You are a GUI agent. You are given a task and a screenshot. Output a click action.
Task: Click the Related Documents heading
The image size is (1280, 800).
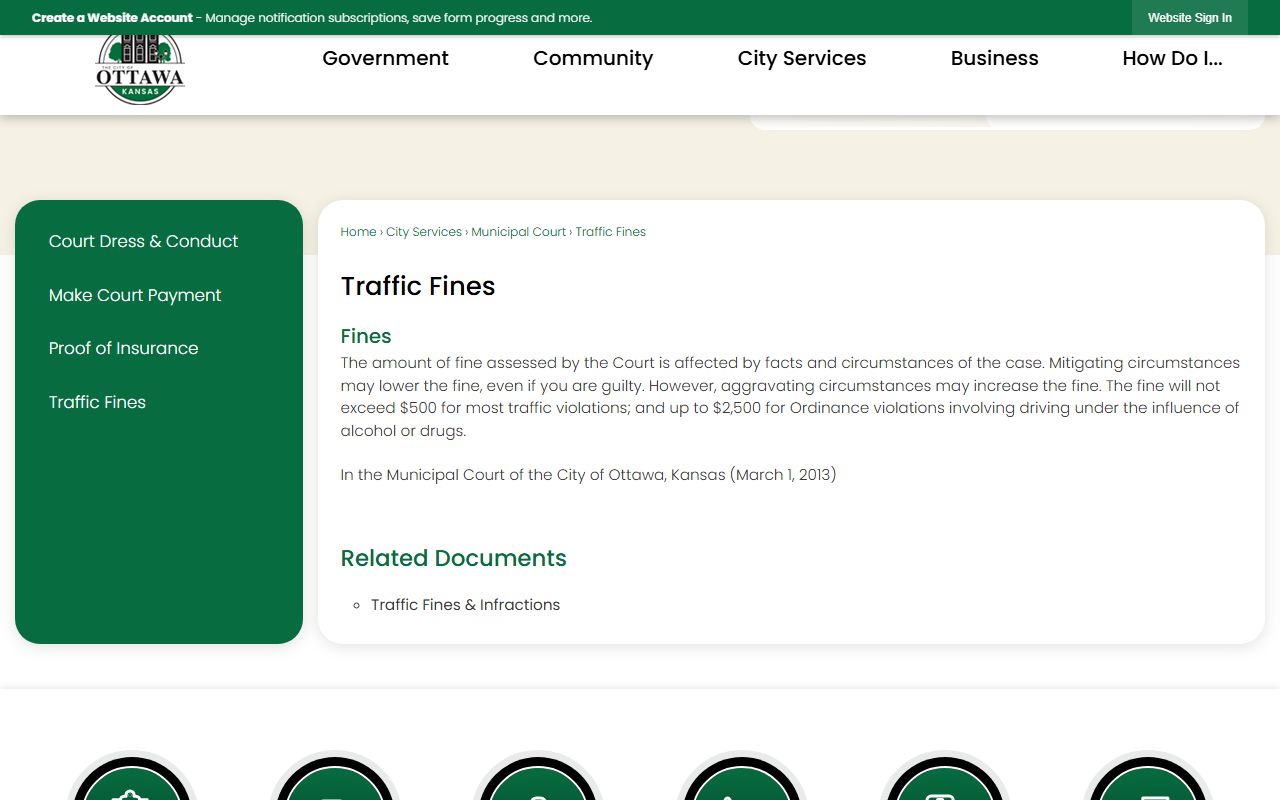pos(453,558)
